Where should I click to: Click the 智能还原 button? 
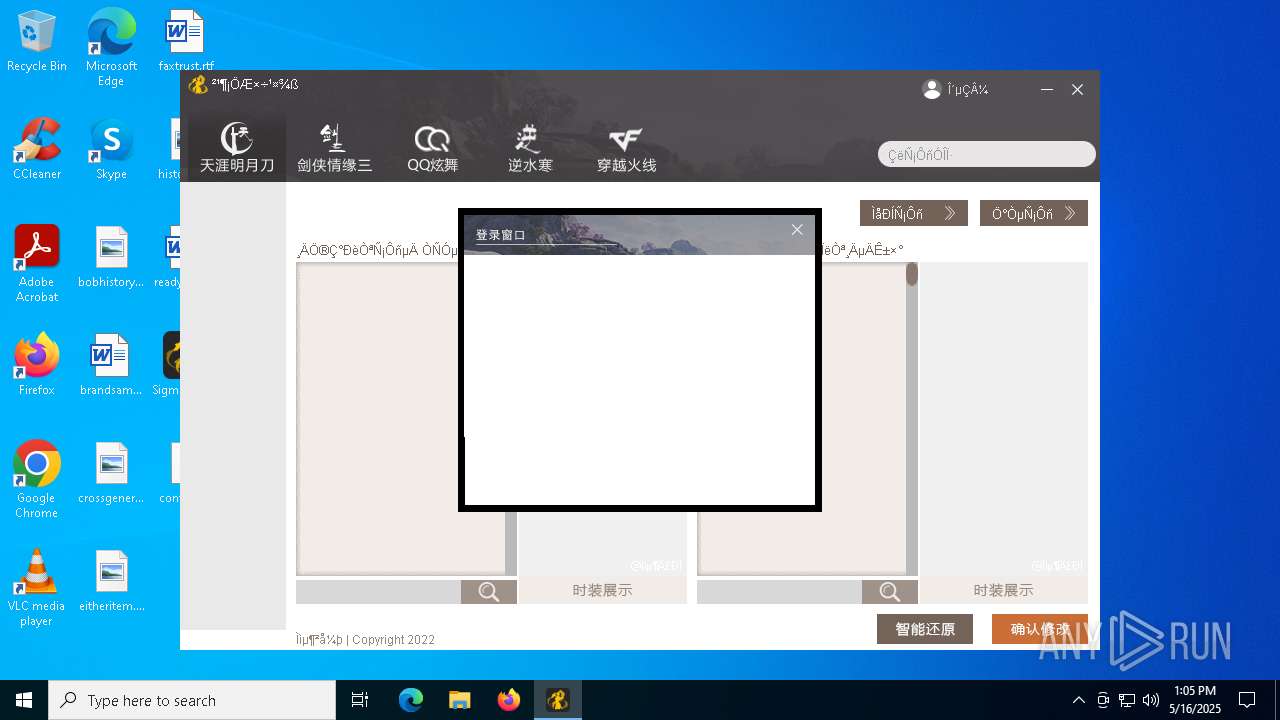(925, 629)
